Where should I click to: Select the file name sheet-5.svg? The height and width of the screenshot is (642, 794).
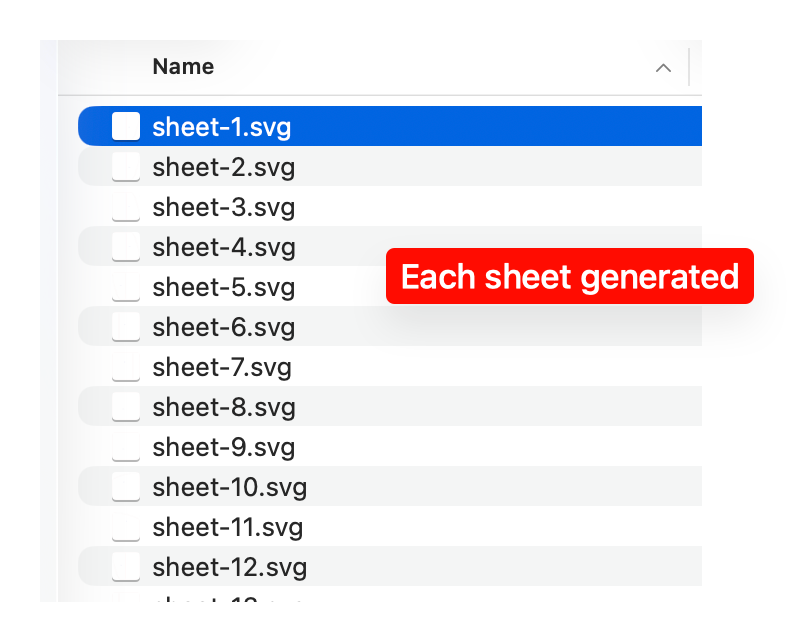(224, 287)
